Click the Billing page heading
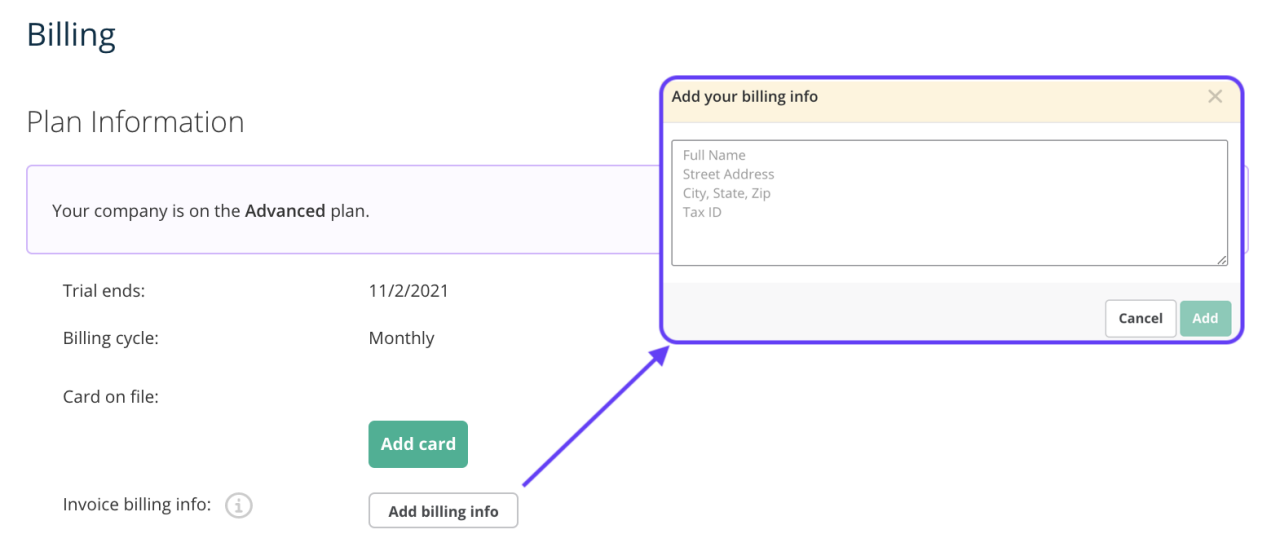1280x556 pixels. [x=71, y=34]
